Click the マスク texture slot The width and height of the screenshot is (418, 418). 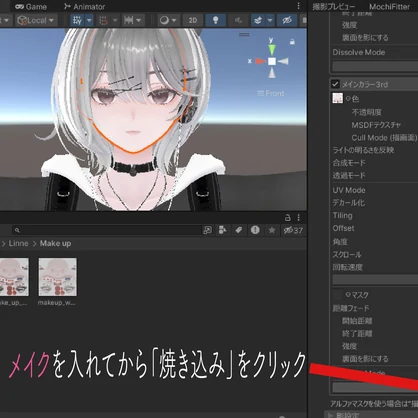pos(338,295)
